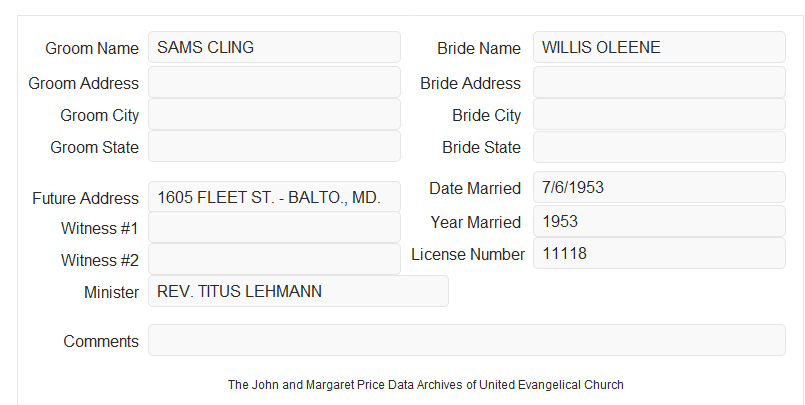The height and width of the screenshot is (405, 805).
Task: Click the Date Married field 7/6/1953
Action: click(659, 187)
